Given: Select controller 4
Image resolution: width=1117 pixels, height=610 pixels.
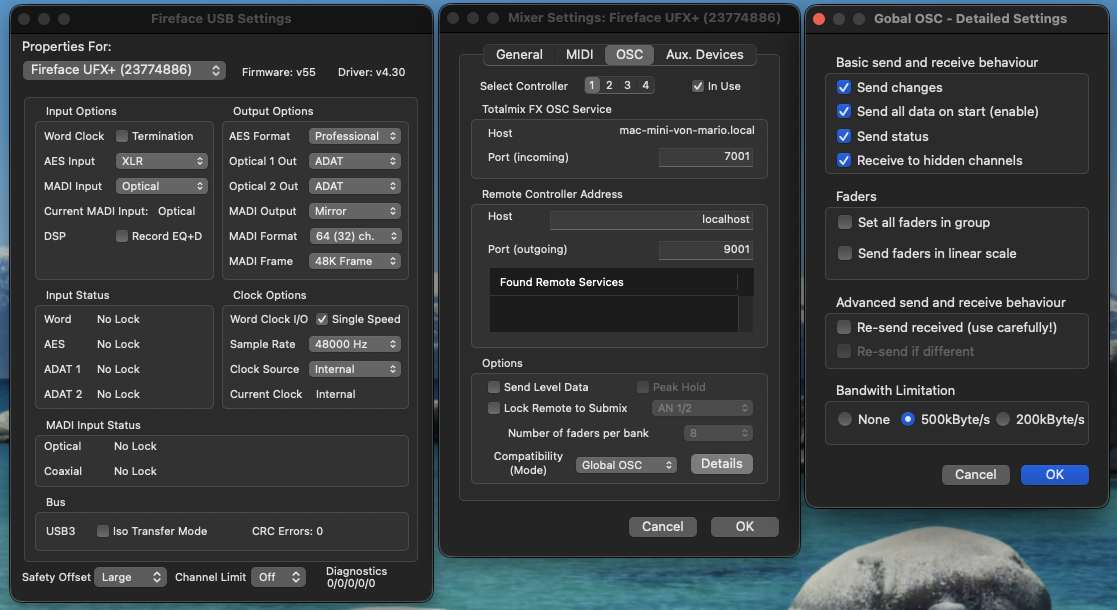Looking at the screenshot, I should [645, 85].
